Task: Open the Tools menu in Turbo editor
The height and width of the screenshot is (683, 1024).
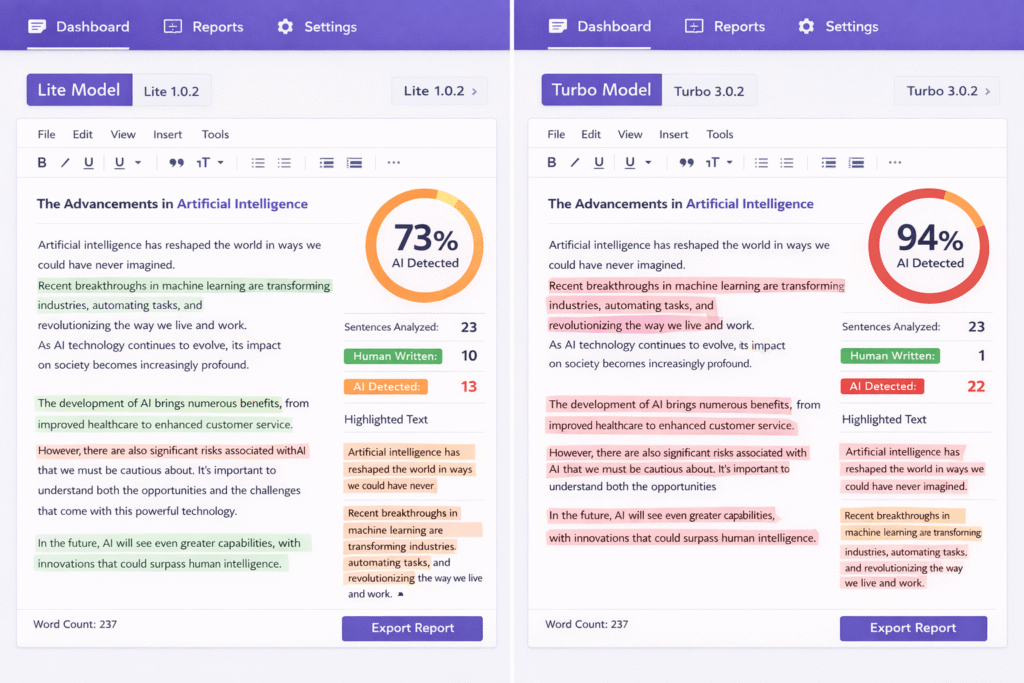Action: point(720,134)
